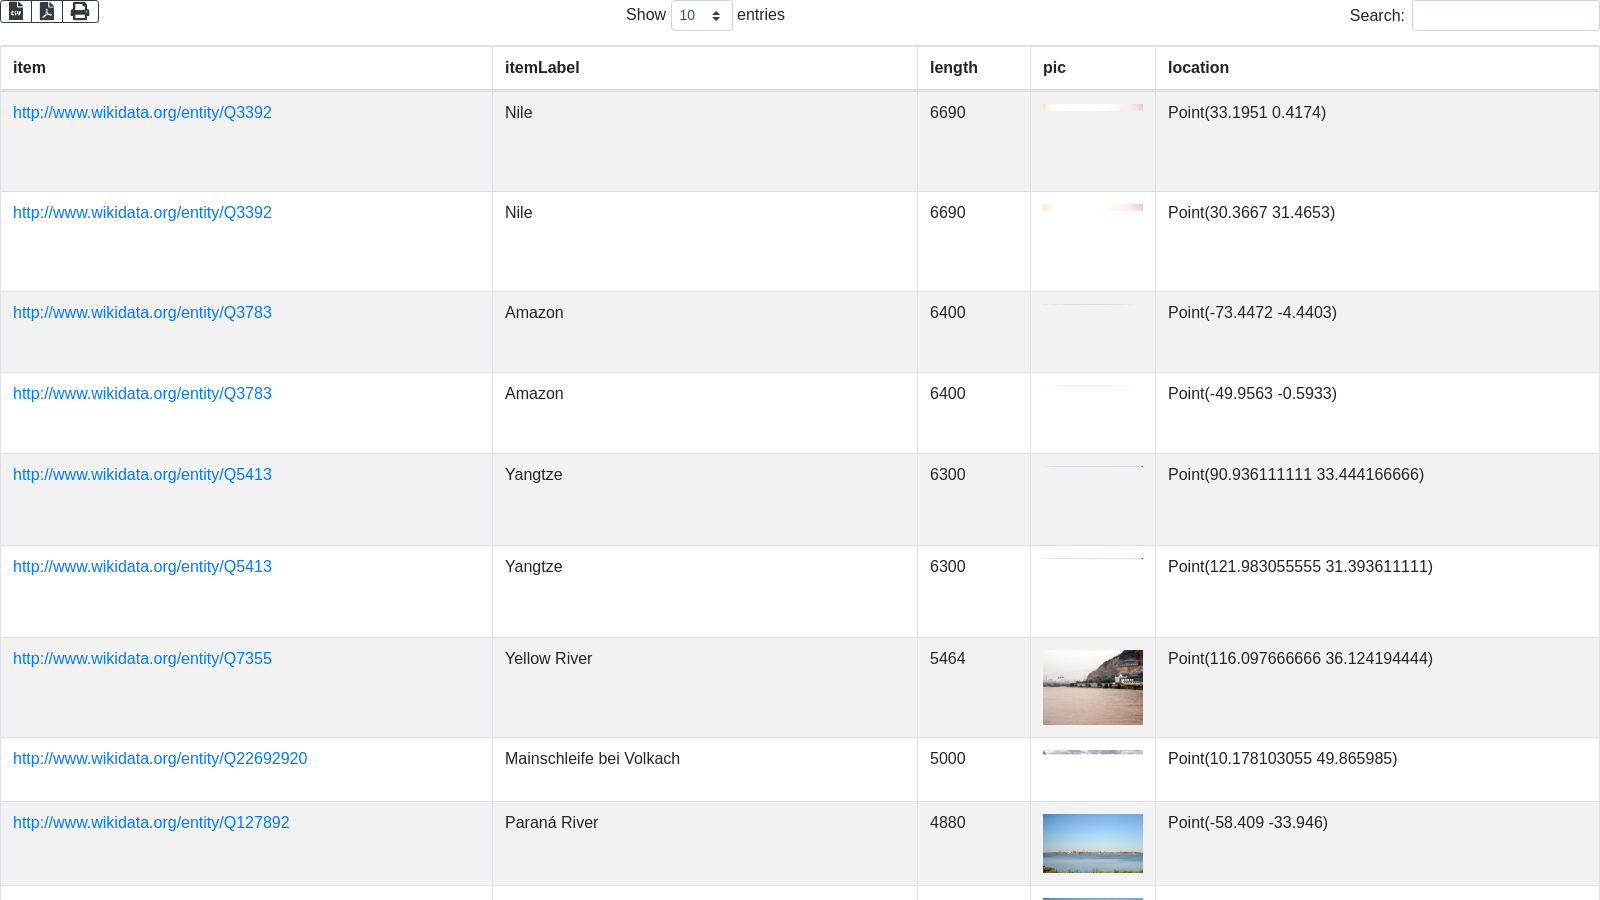The image size is (1600, 900).
Task: Open Yellow River Q7355 entity link
Action: click(x=142, y=659)
